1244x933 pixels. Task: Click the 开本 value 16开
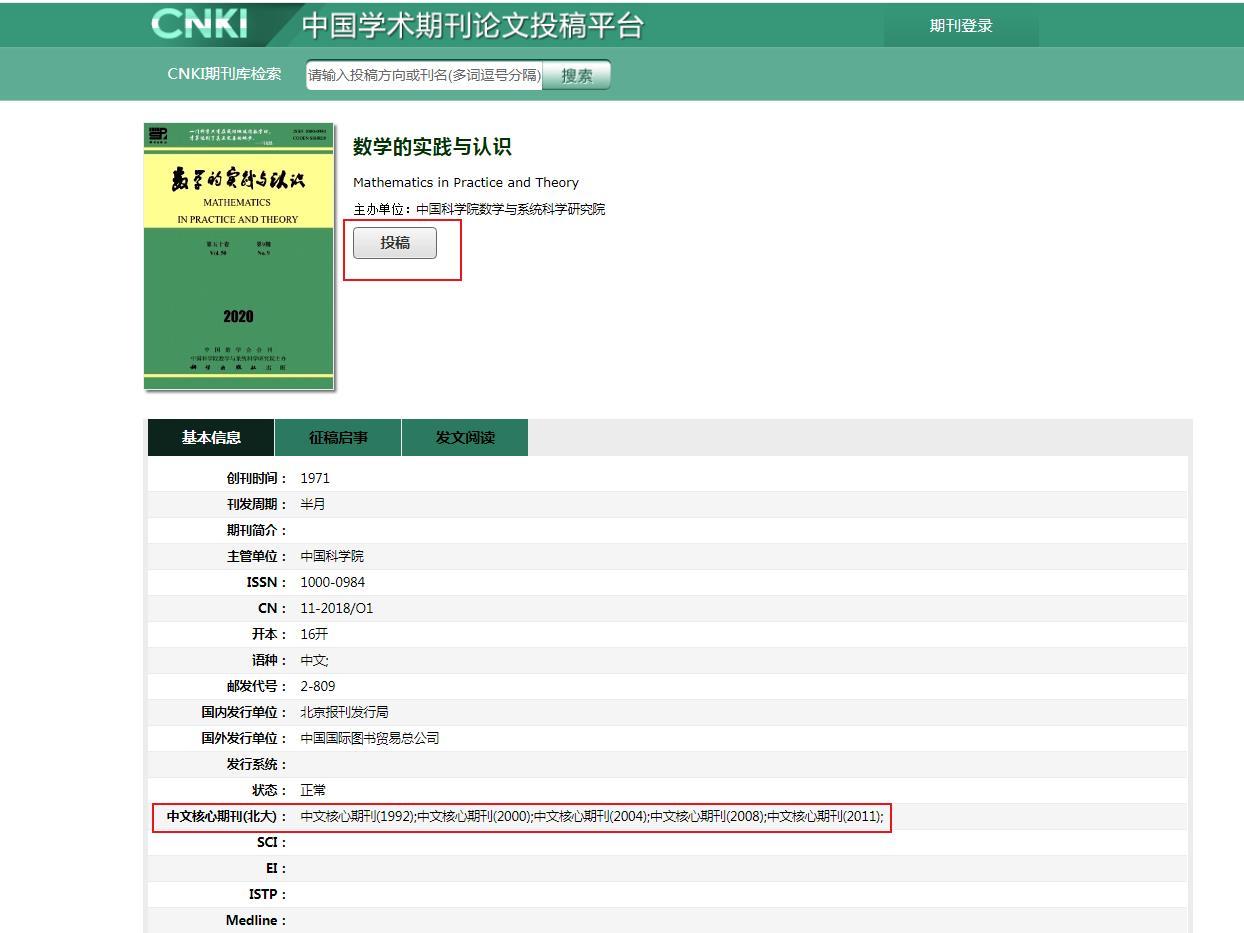pyautogui.click(x=314, y=634)
